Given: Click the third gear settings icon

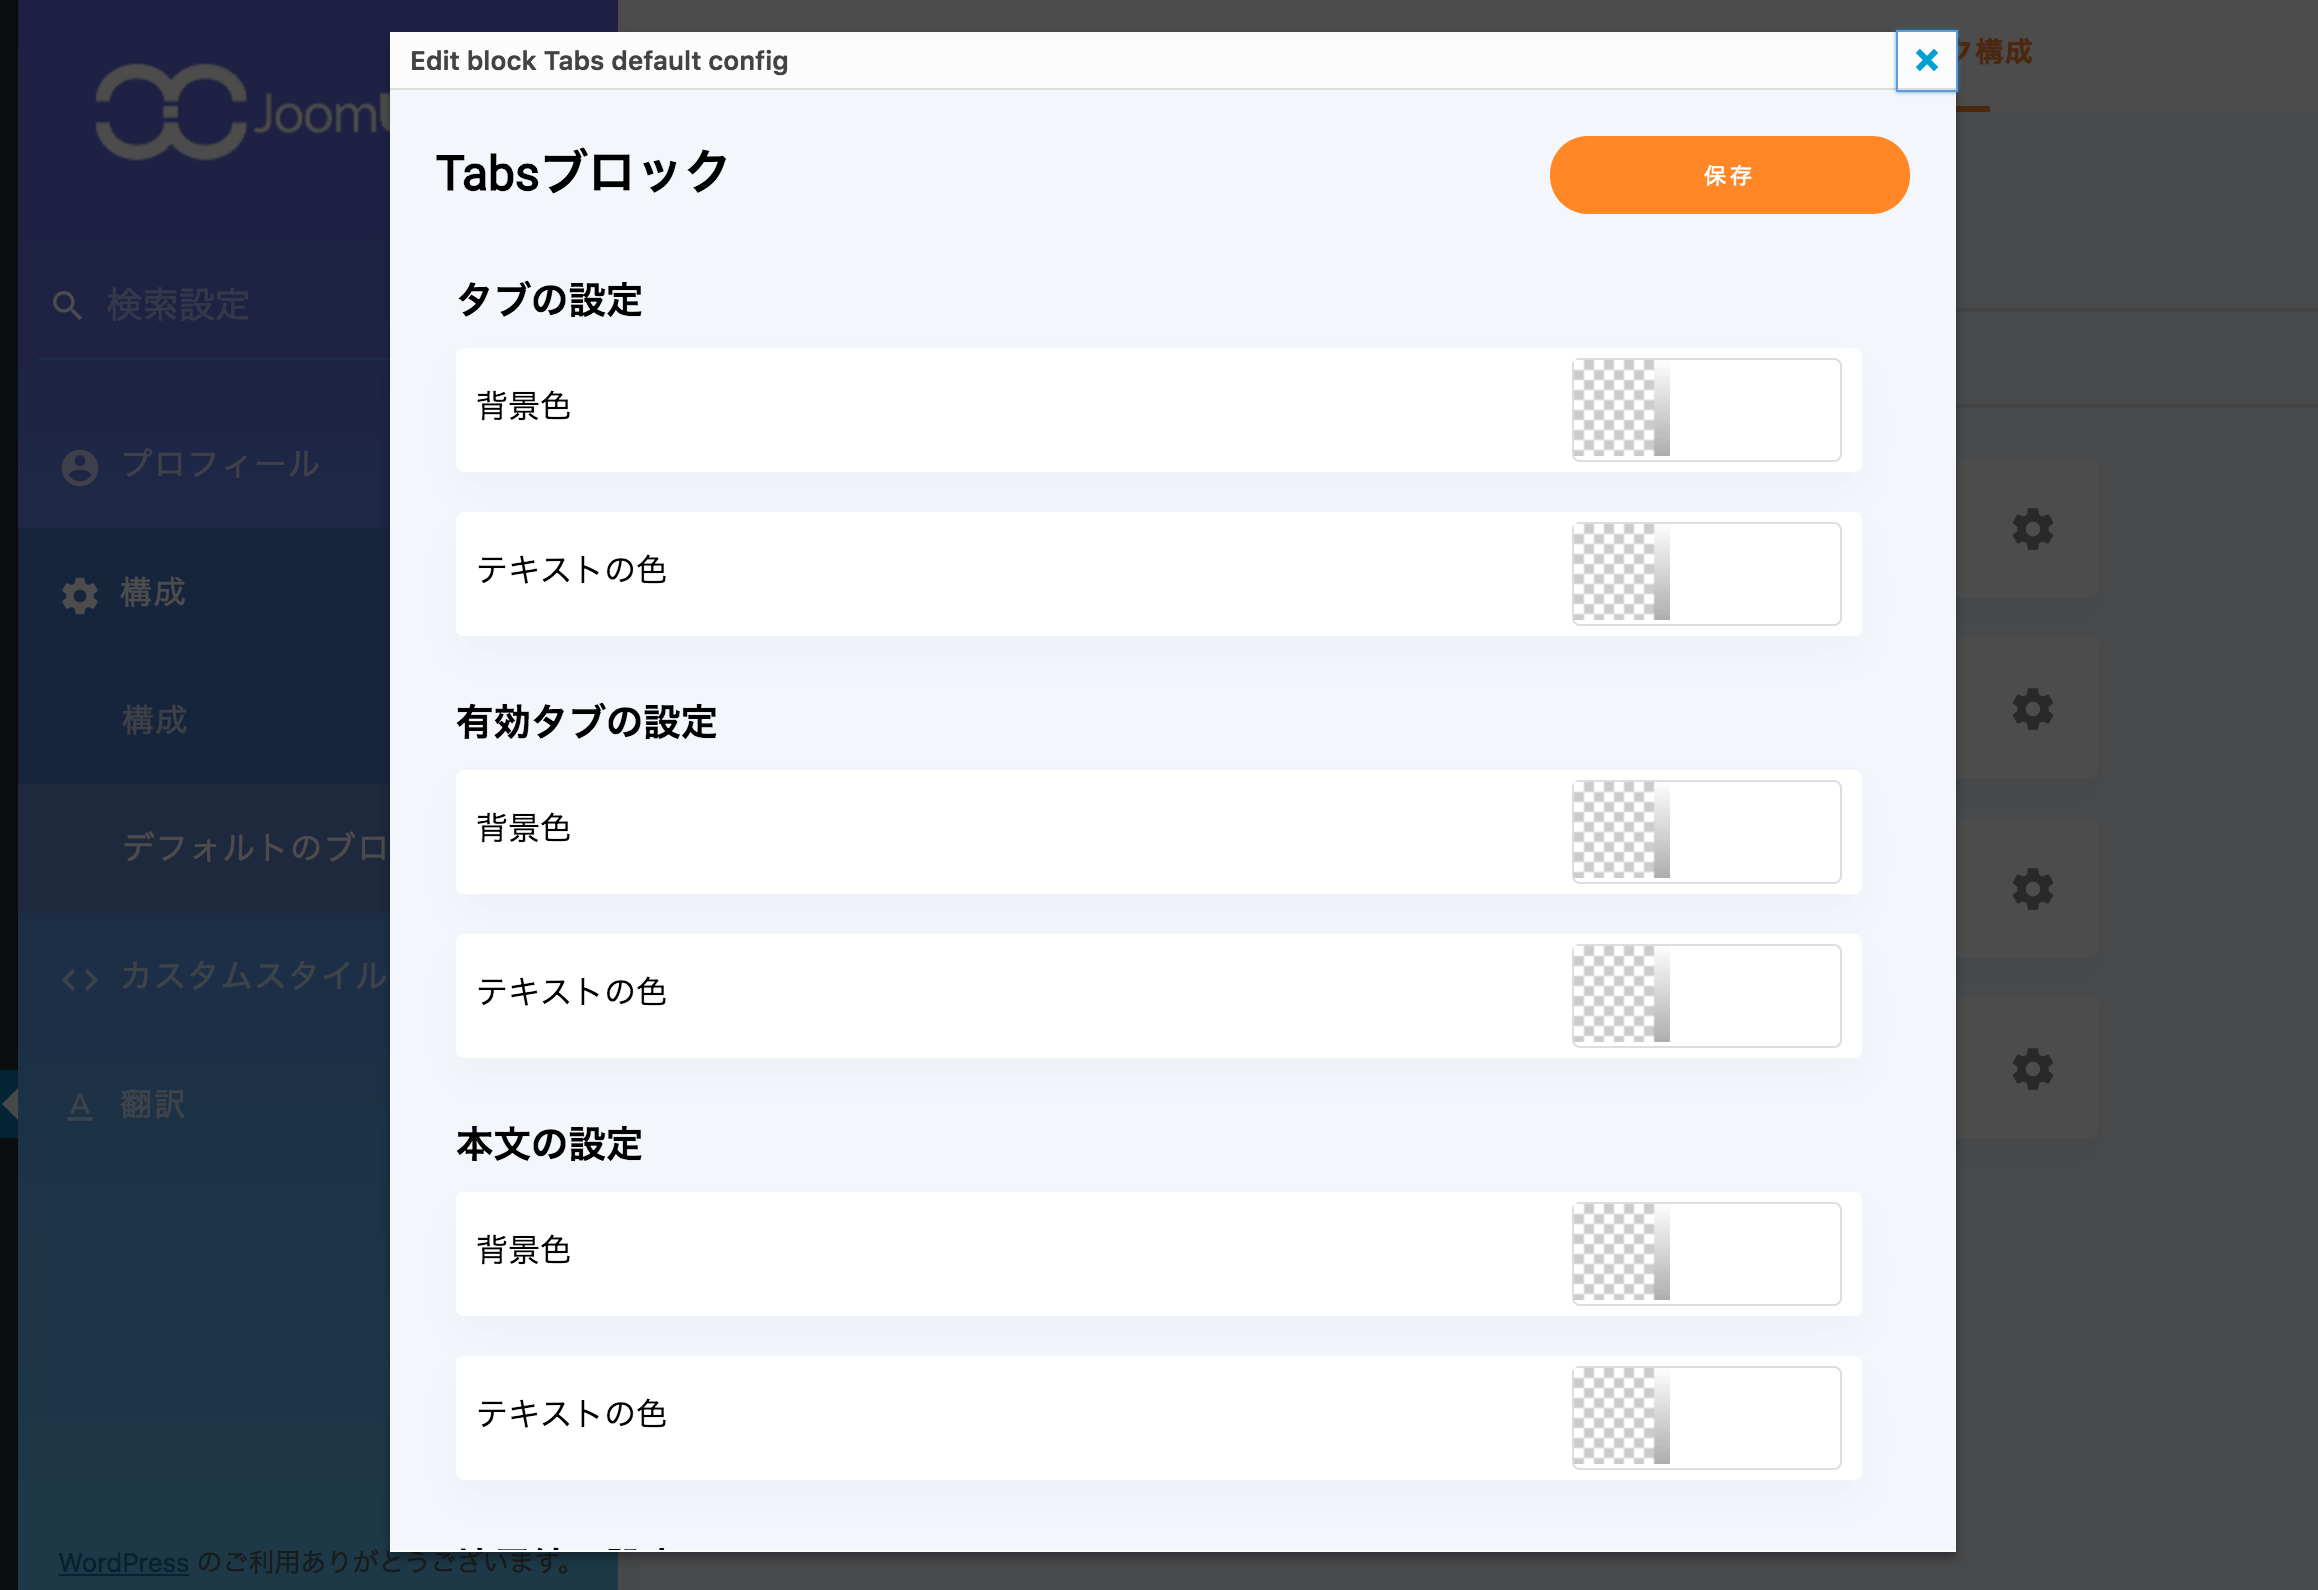Looking at the screenshot, I should point(2032,889).
